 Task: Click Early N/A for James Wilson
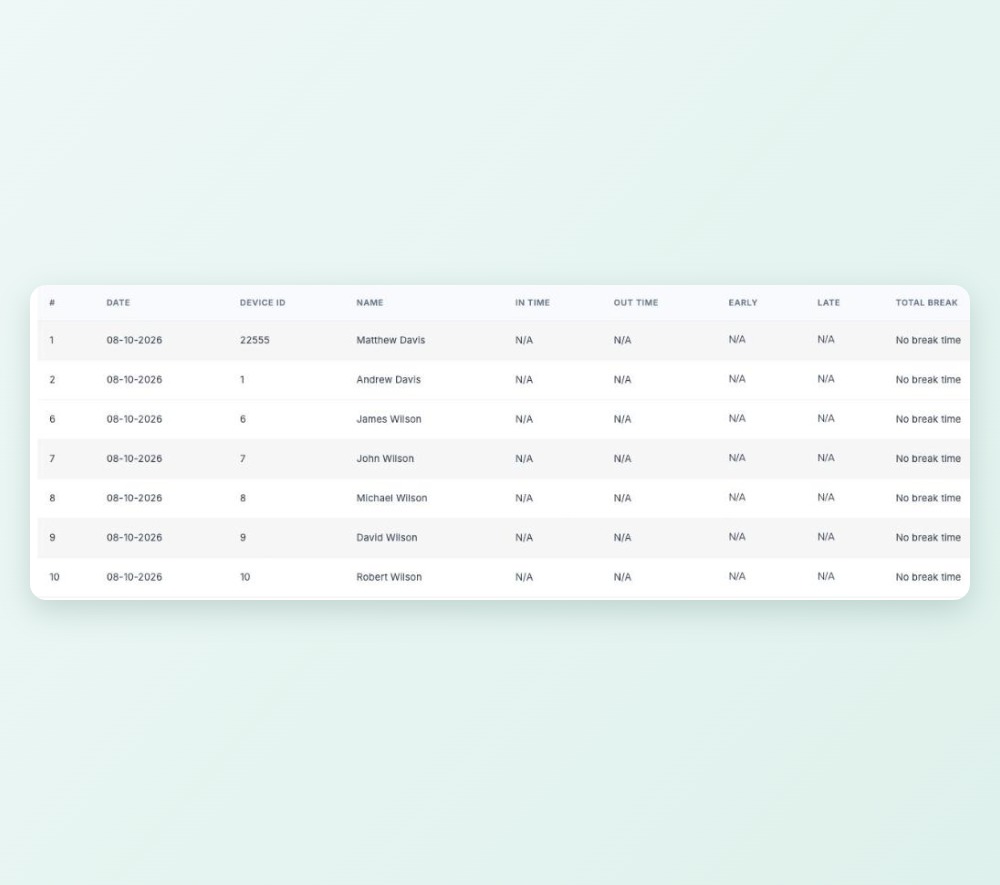pyautogui.click(x=737, y=419)
